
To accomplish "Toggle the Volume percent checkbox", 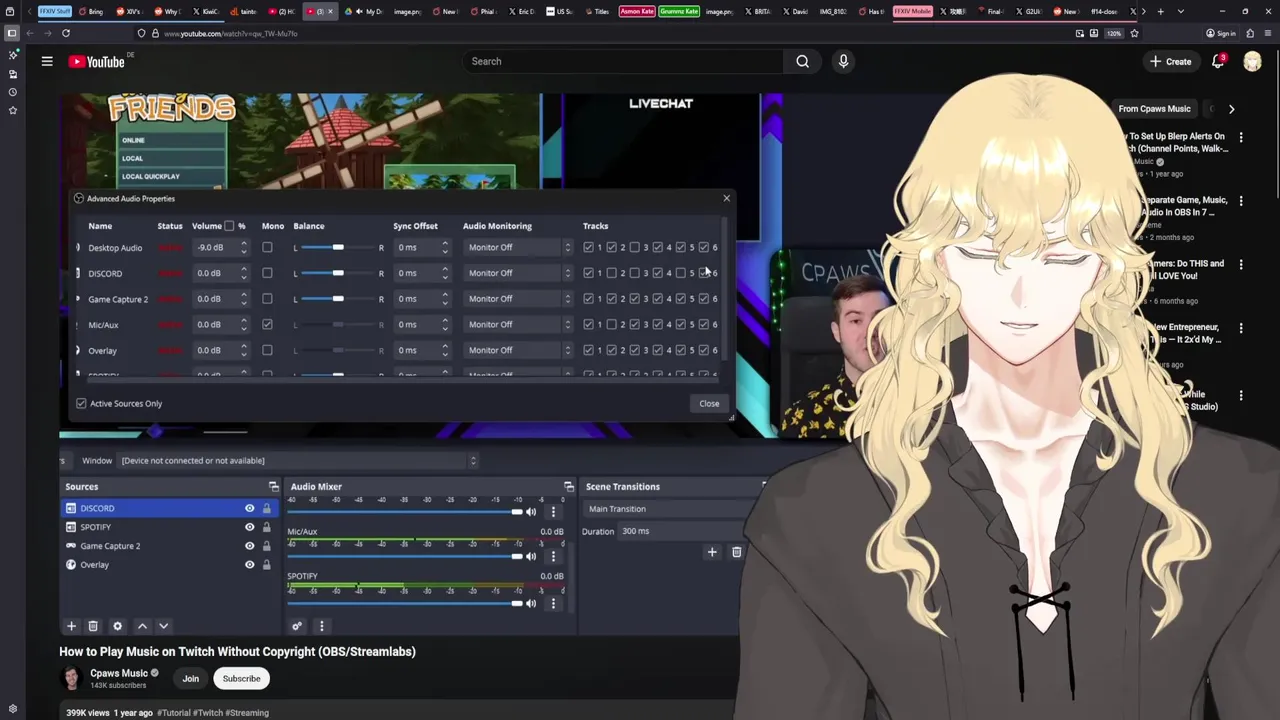I will 229,226.
